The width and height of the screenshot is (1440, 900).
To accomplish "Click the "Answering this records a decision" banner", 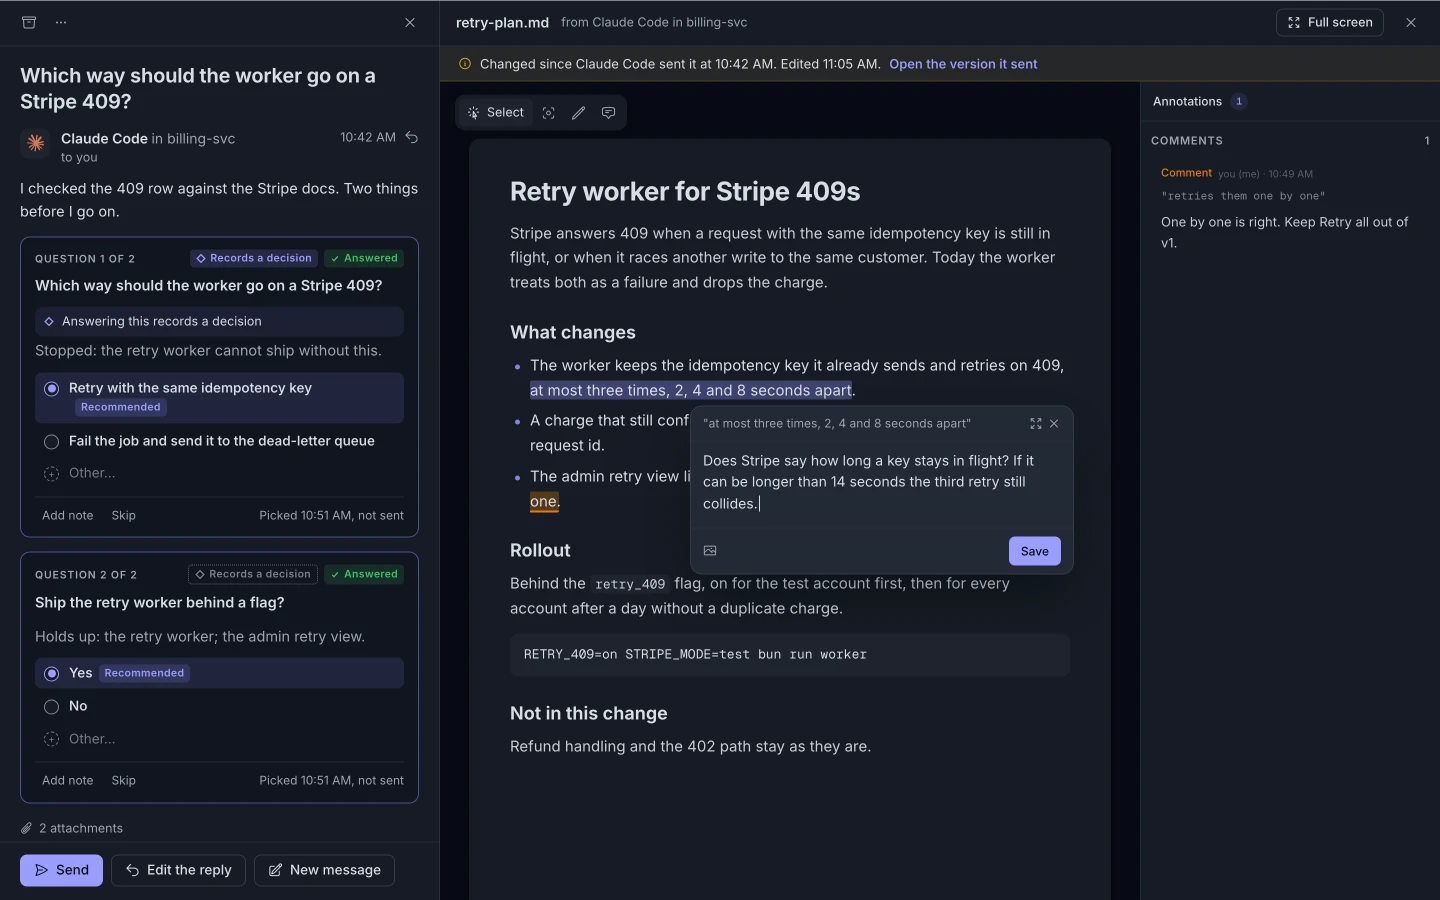I will click(x=219, y=321).
